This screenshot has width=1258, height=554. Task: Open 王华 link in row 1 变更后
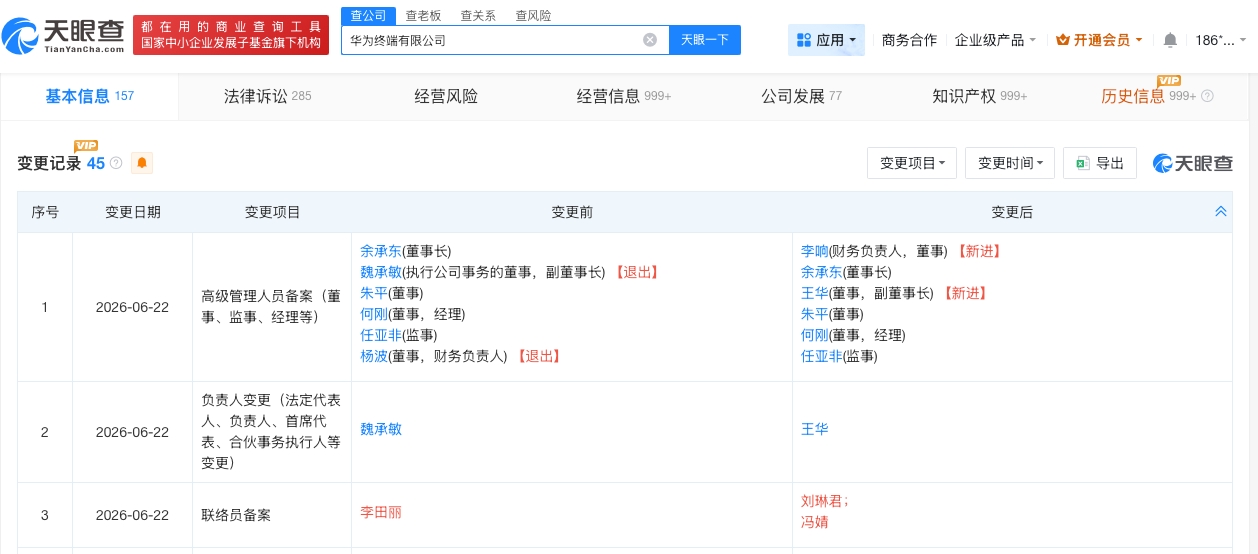815,293
